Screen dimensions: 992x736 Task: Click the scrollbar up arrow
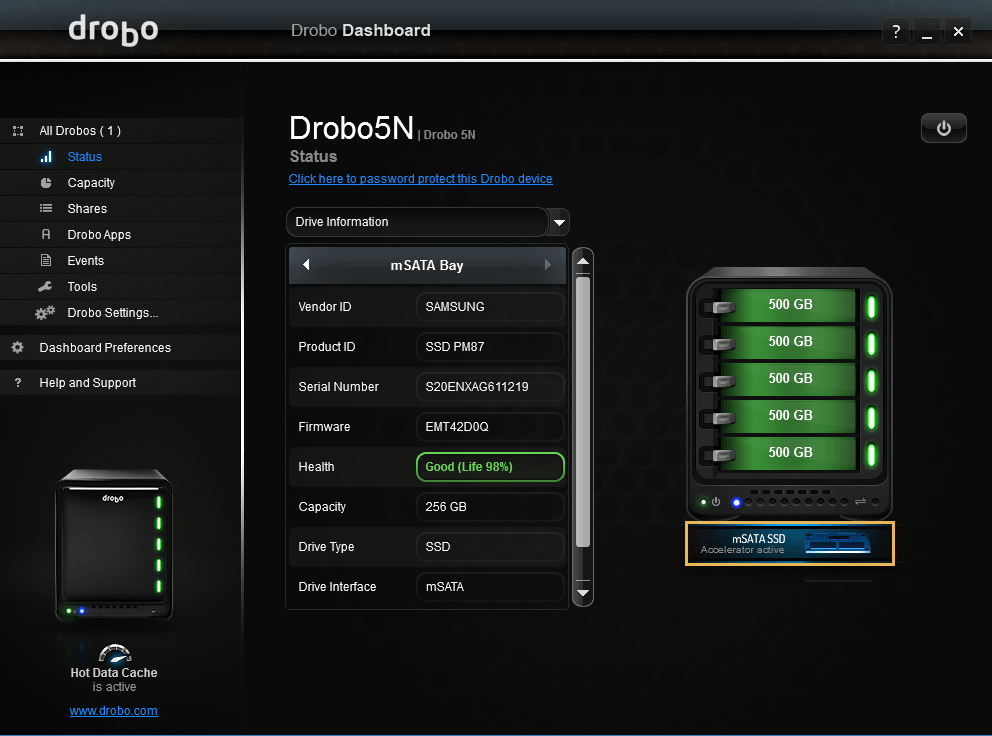pyautogui.click(x=583, y=262)
